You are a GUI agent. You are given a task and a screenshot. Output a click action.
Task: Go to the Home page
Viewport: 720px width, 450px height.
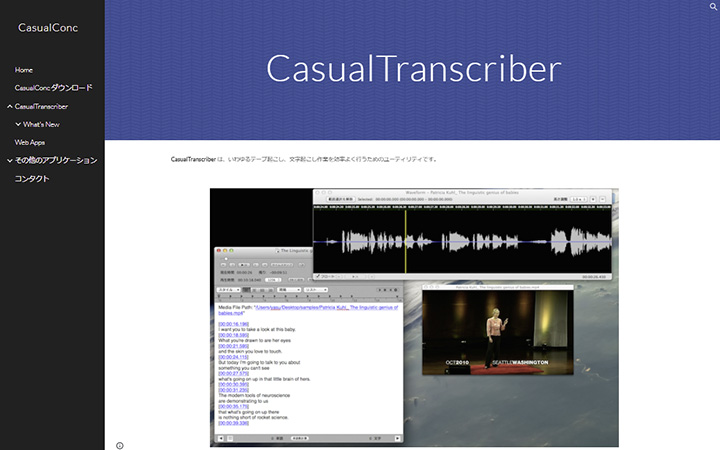click(x=23, y=70)
